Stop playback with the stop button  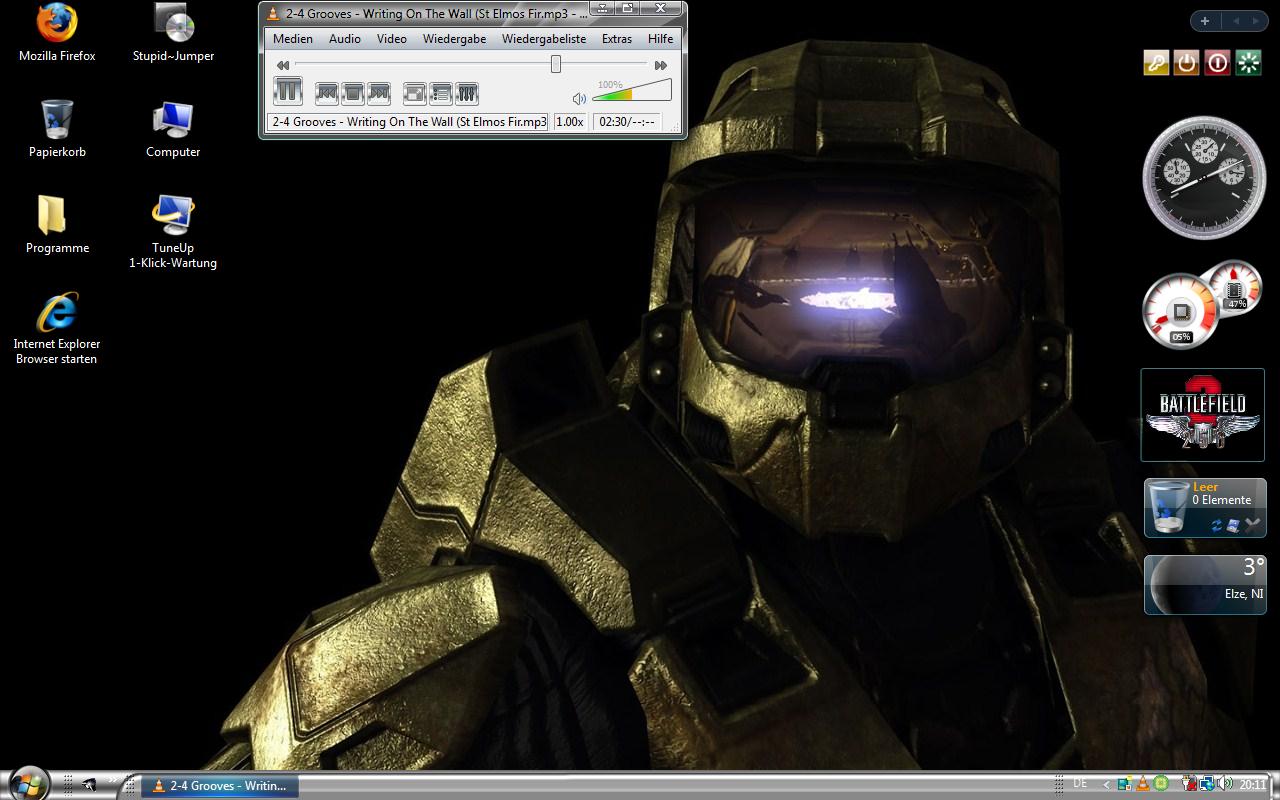(x=352, y=93)
